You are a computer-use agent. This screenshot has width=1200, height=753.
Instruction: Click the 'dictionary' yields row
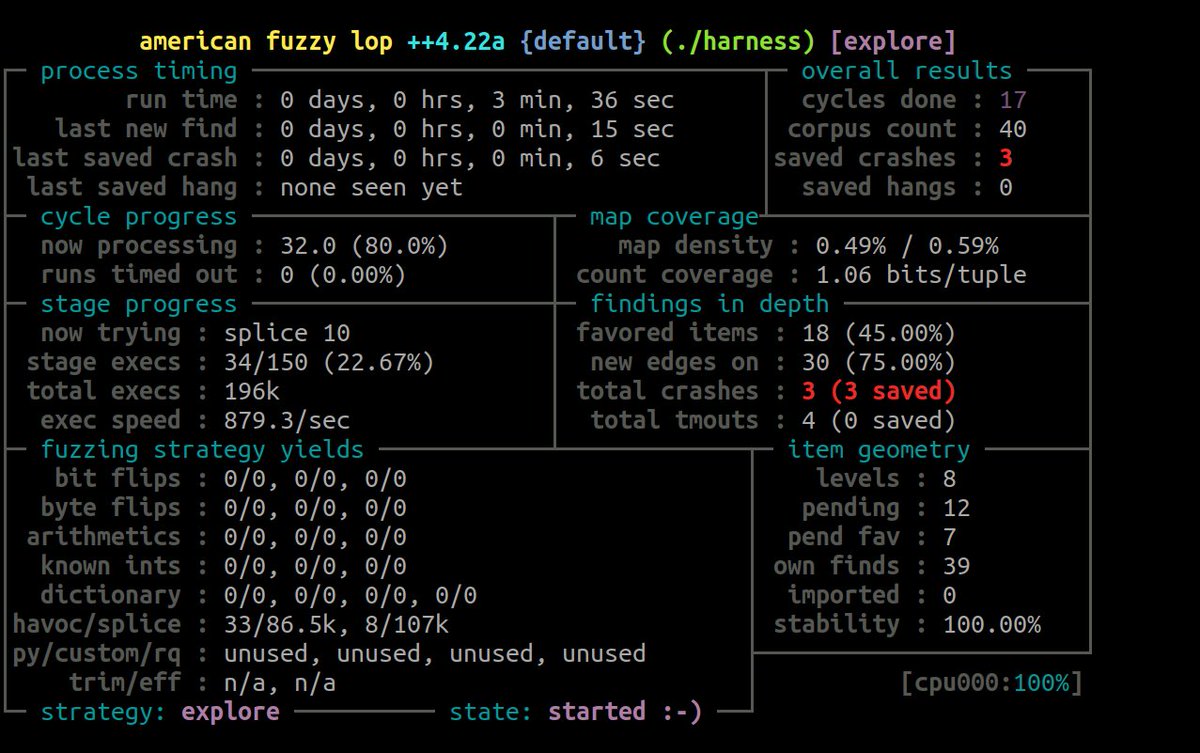pos(258,596)
